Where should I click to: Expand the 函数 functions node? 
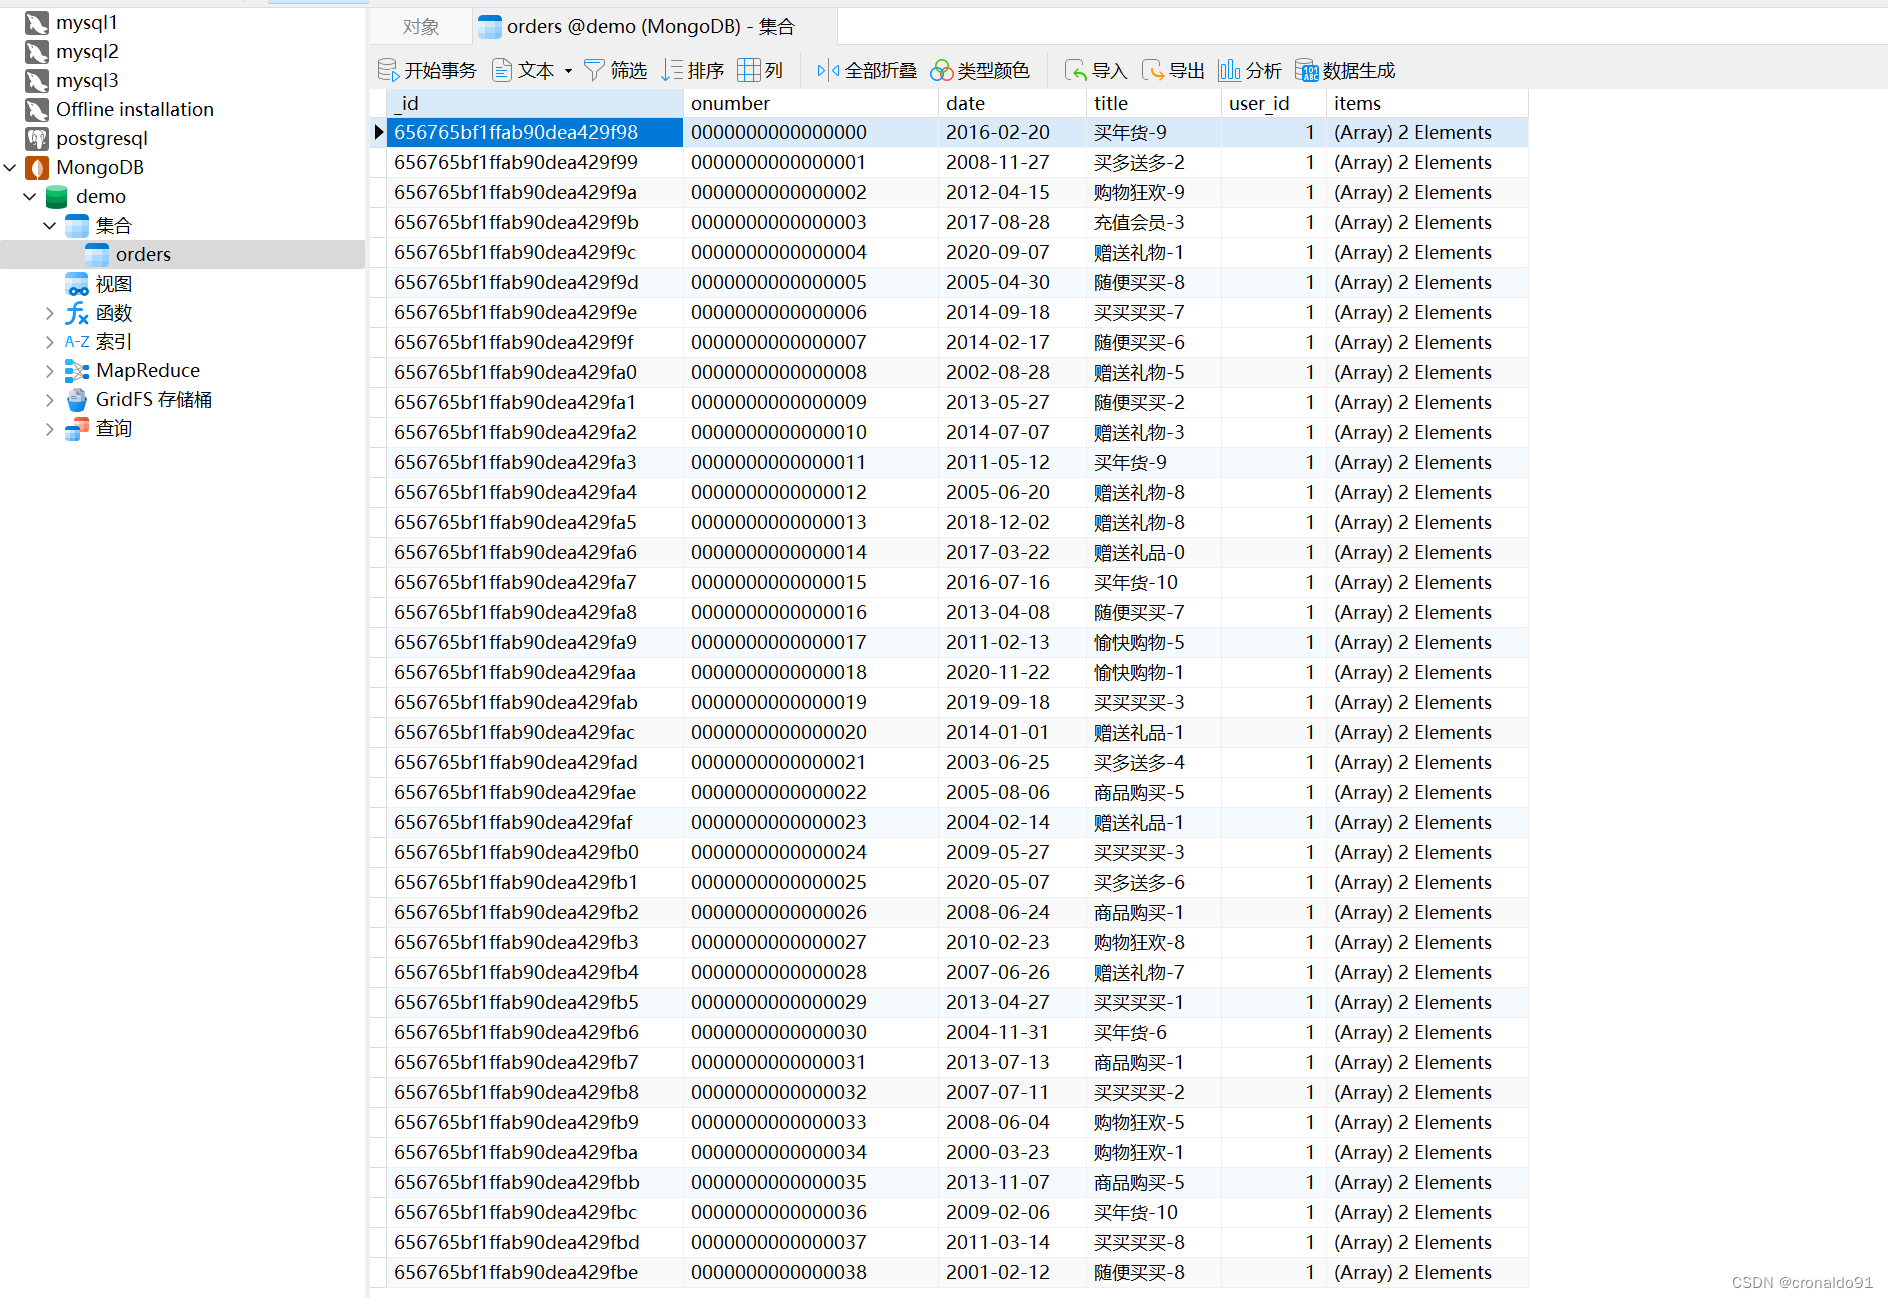point(50,313)
